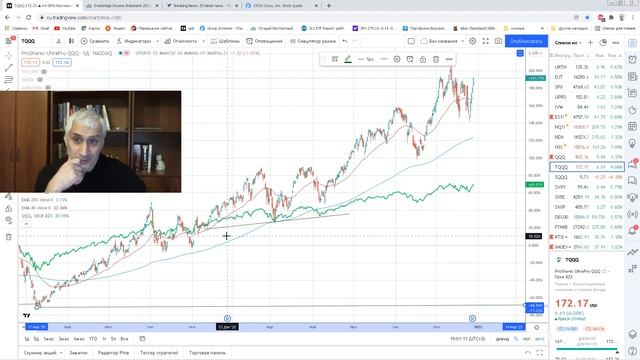Open the chat bubbles icon in right sidebar

tap(632, 180)
